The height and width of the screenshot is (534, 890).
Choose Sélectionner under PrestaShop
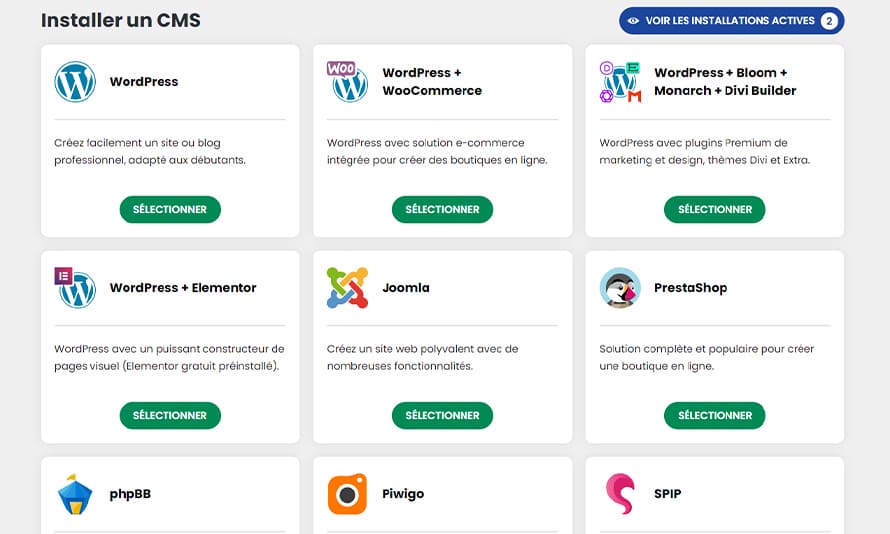click(x=714, y=416)
